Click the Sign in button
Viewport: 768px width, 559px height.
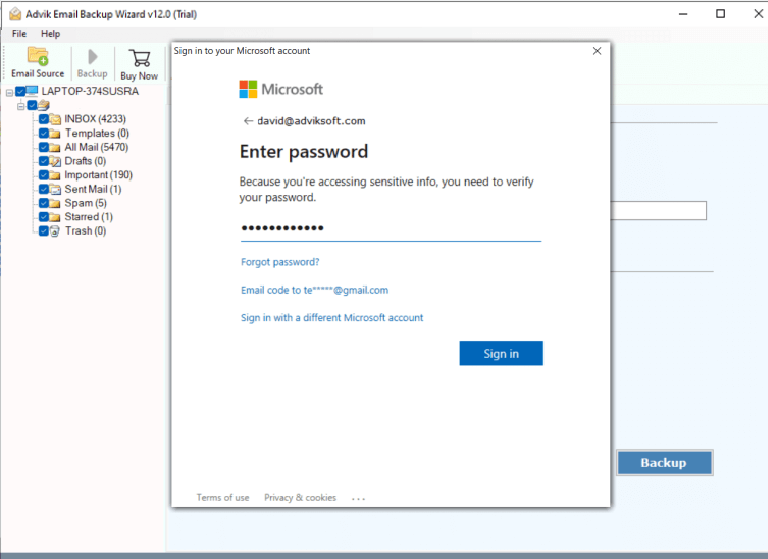pyautogui.click(x=501, y=353)
